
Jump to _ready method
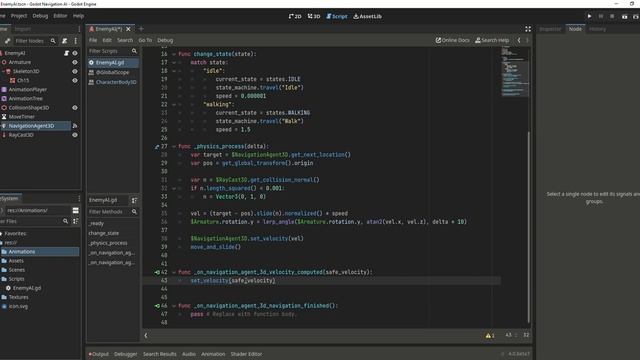(x=96, y=223)
